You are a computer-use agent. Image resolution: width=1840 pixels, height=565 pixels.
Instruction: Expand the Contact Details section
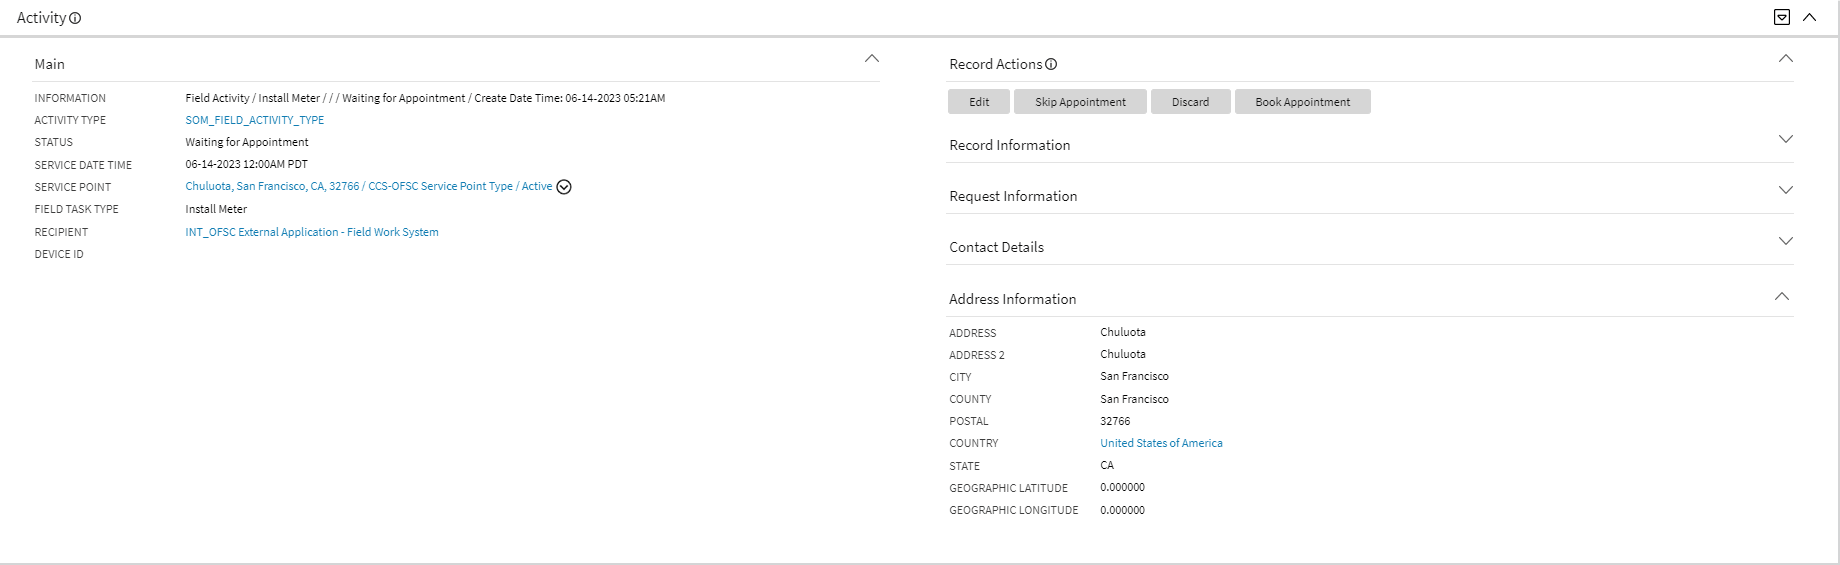1786,241
